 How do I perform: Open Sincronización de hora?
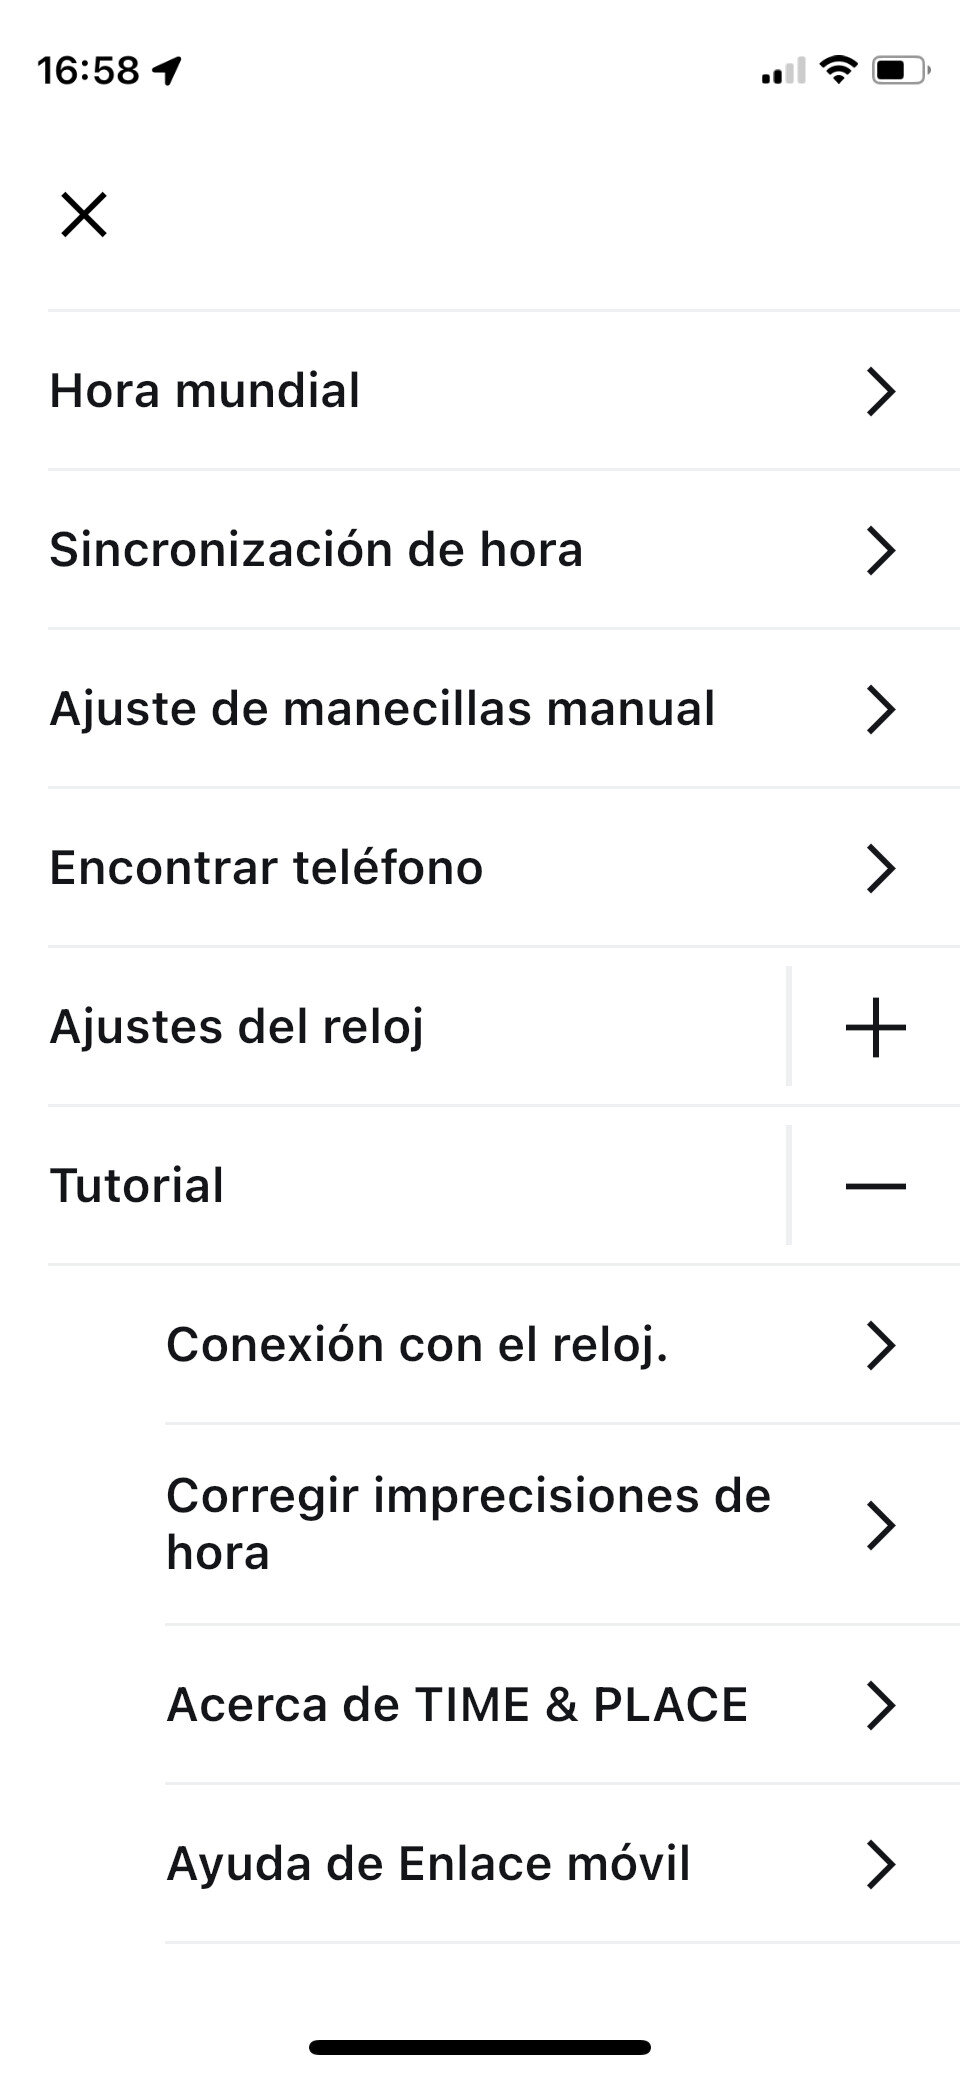pos(316,550)
